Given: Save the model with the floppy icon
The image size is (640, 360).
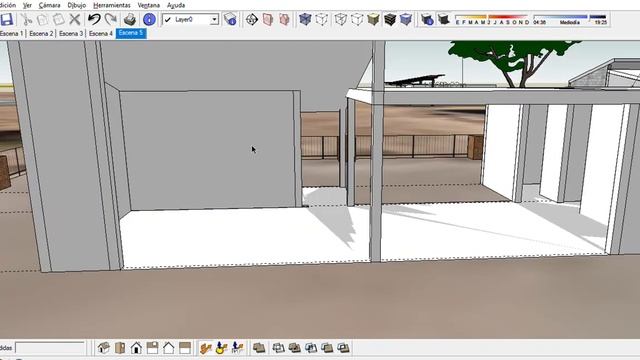Looking at the screenshot, I should pos(7,19).
